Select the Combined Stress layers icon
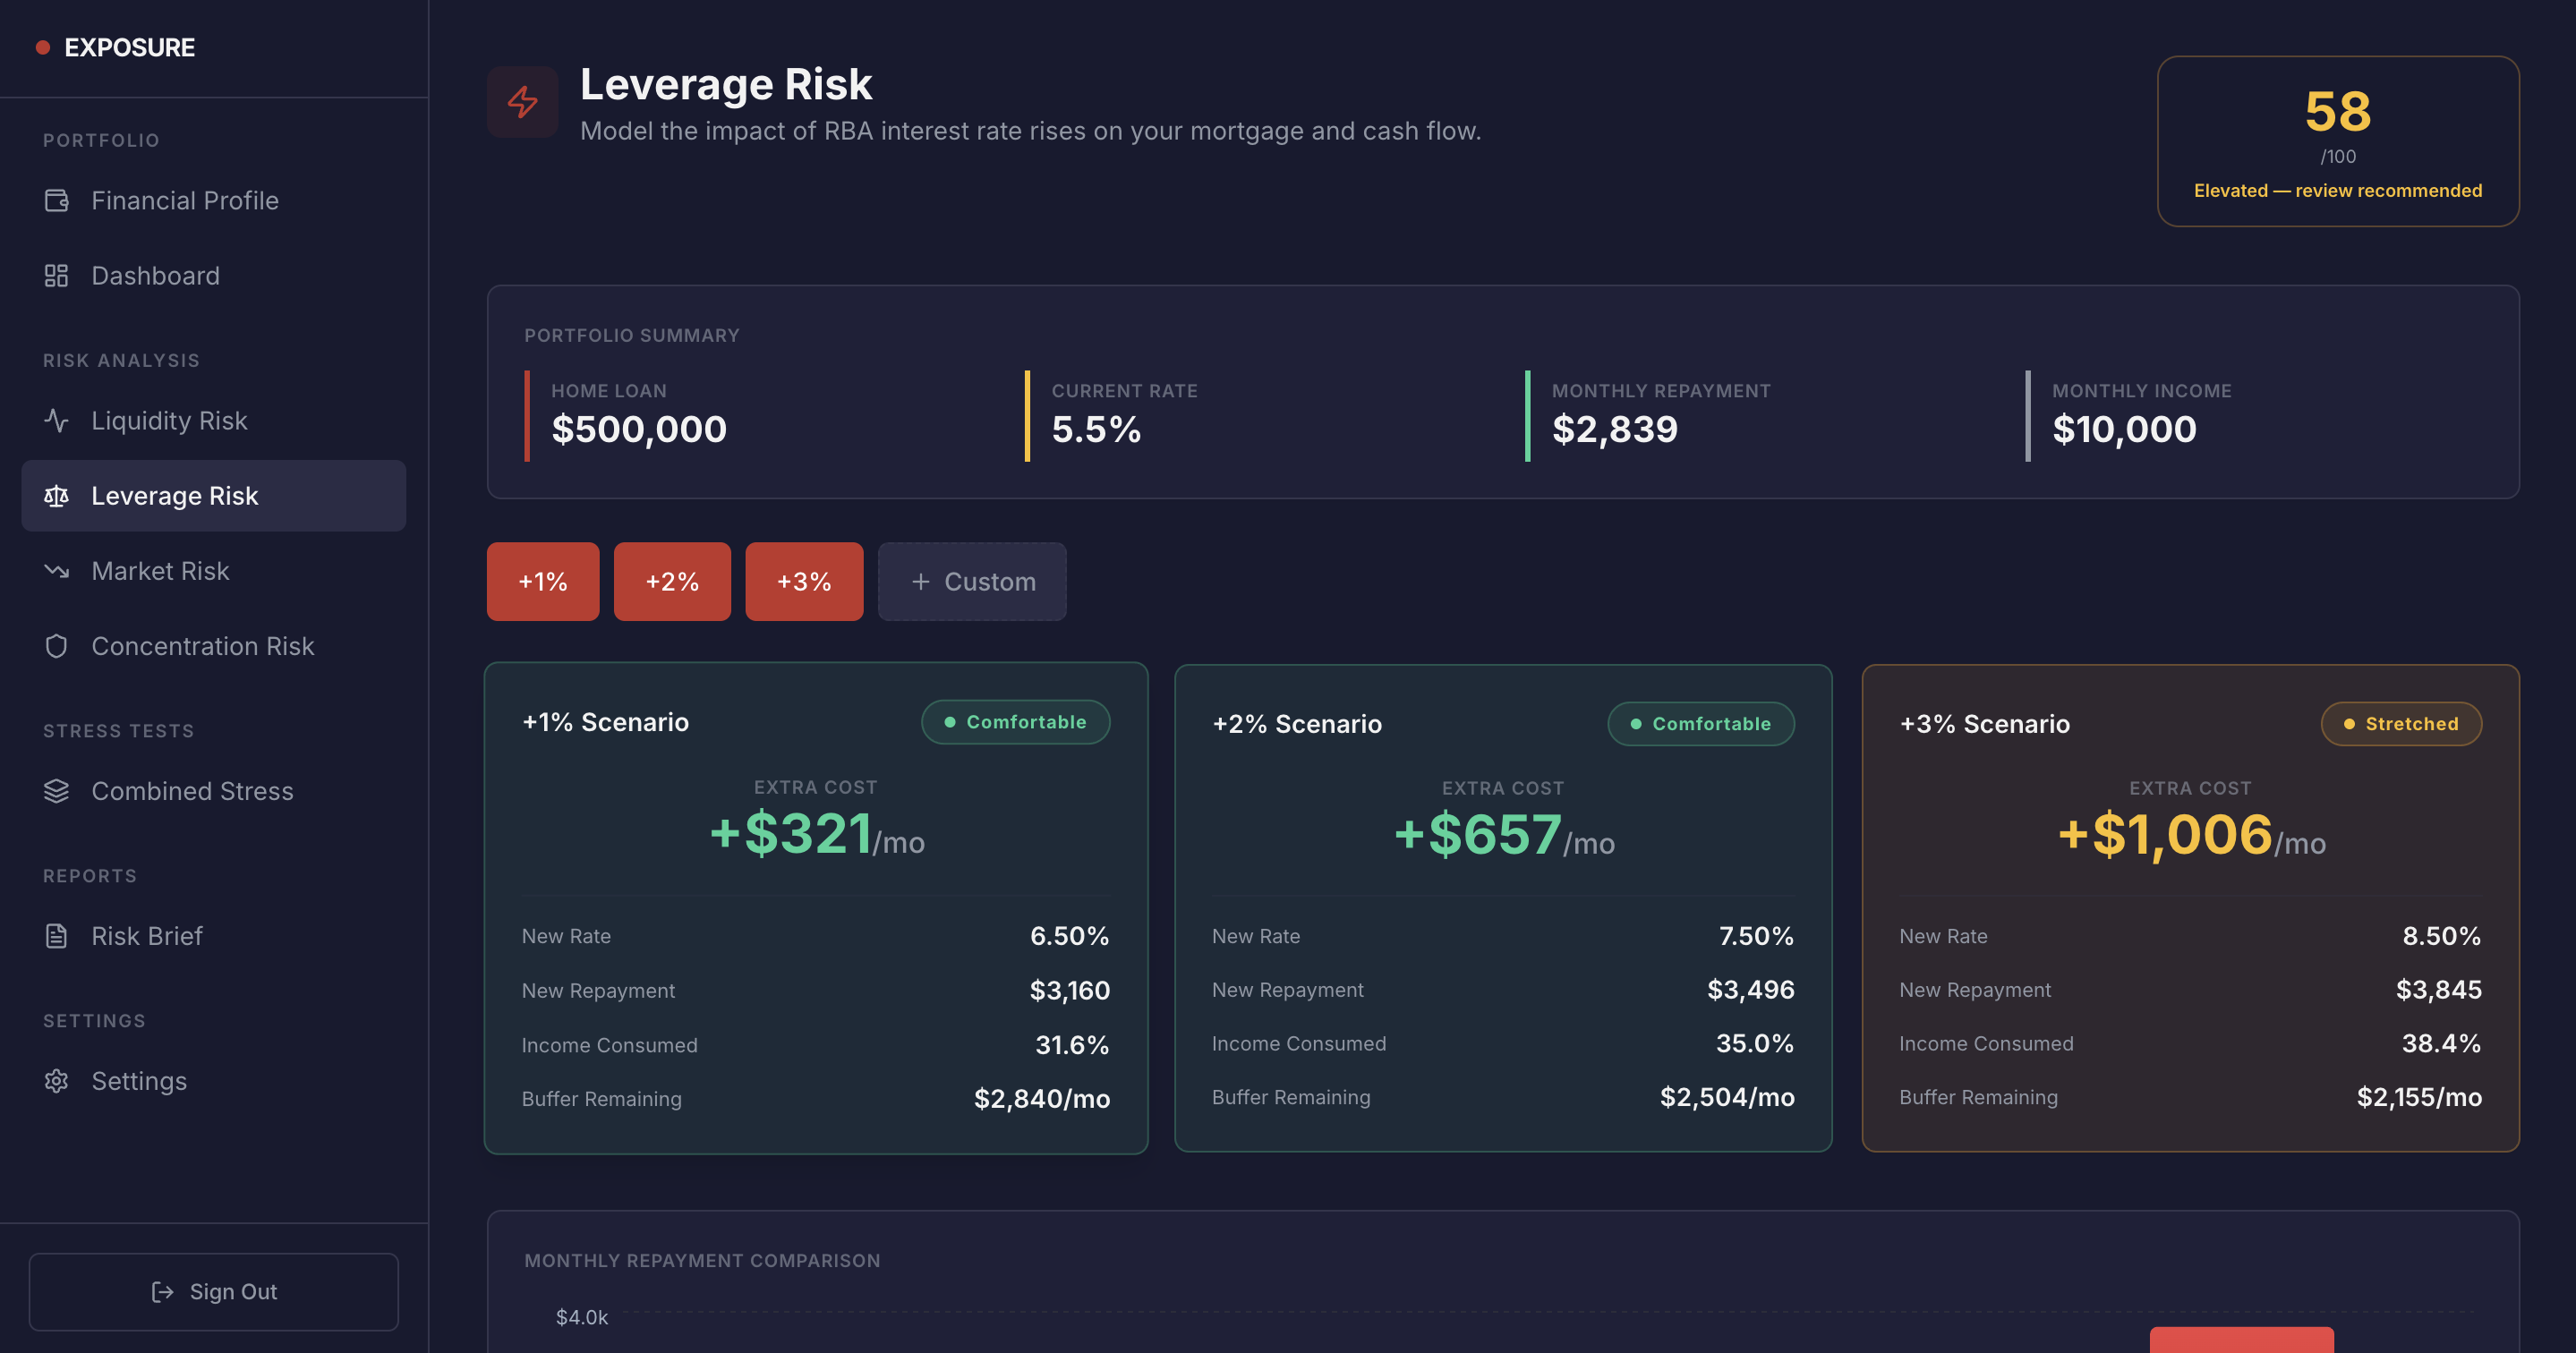 coord(56,790)
